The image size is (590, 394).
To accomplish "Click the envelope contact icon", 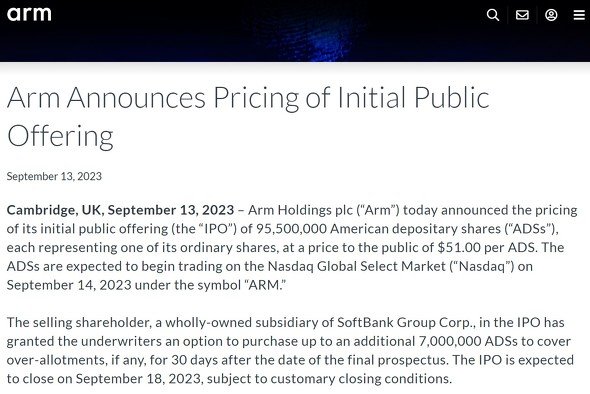I will click(x=522, y=15).
